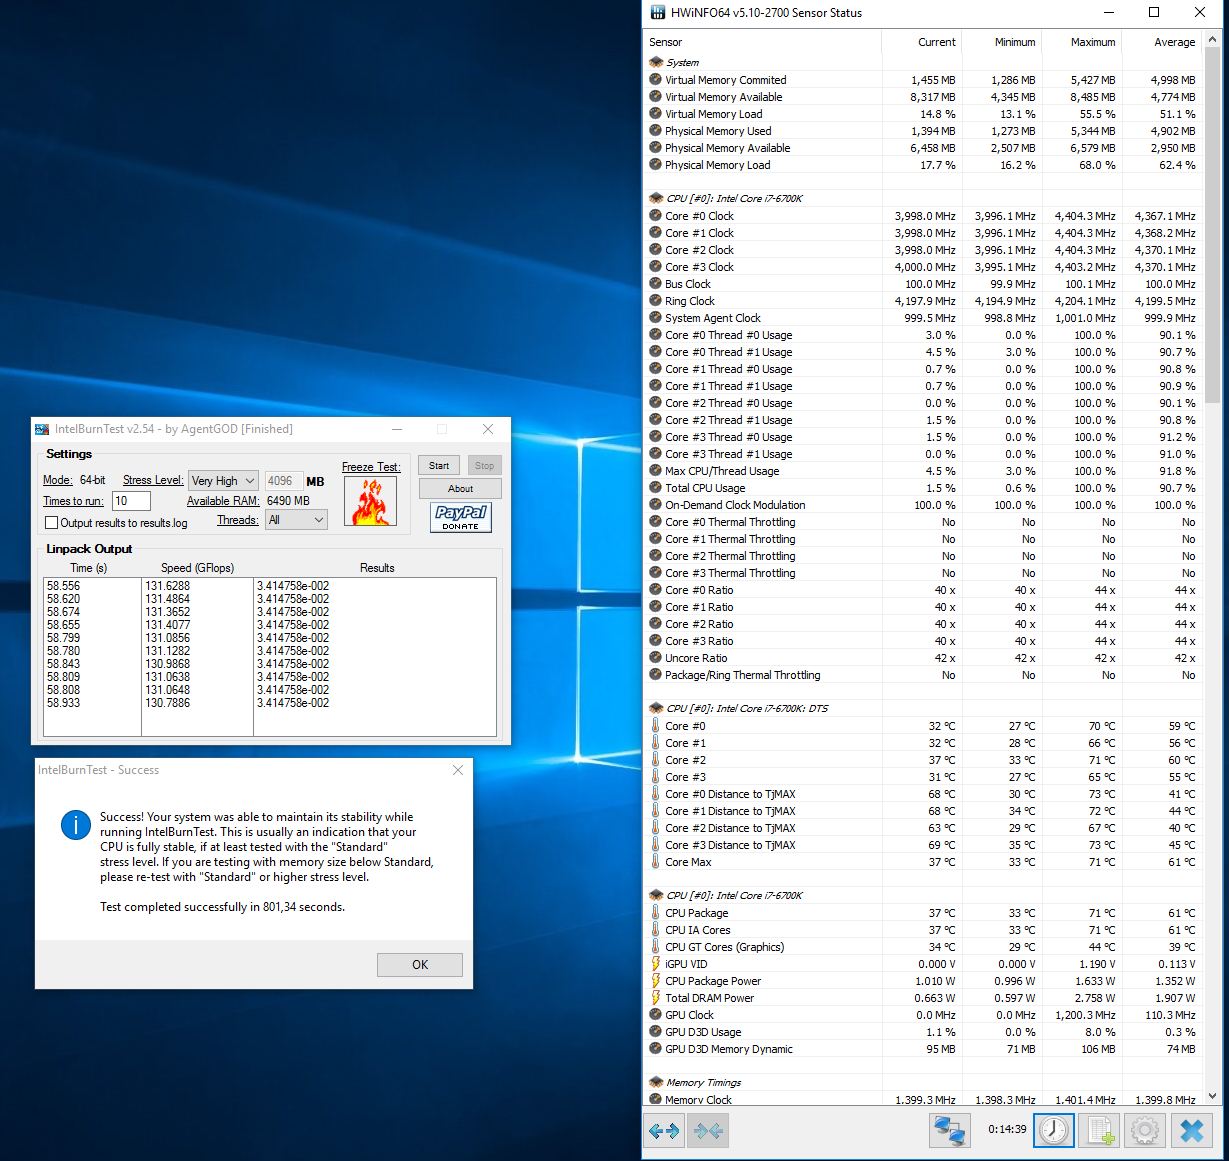The width and height of the screenshot is (1229, 1161).
Task: Click the icon beside GPU D3D Usage
Action: click(656, 1032)
